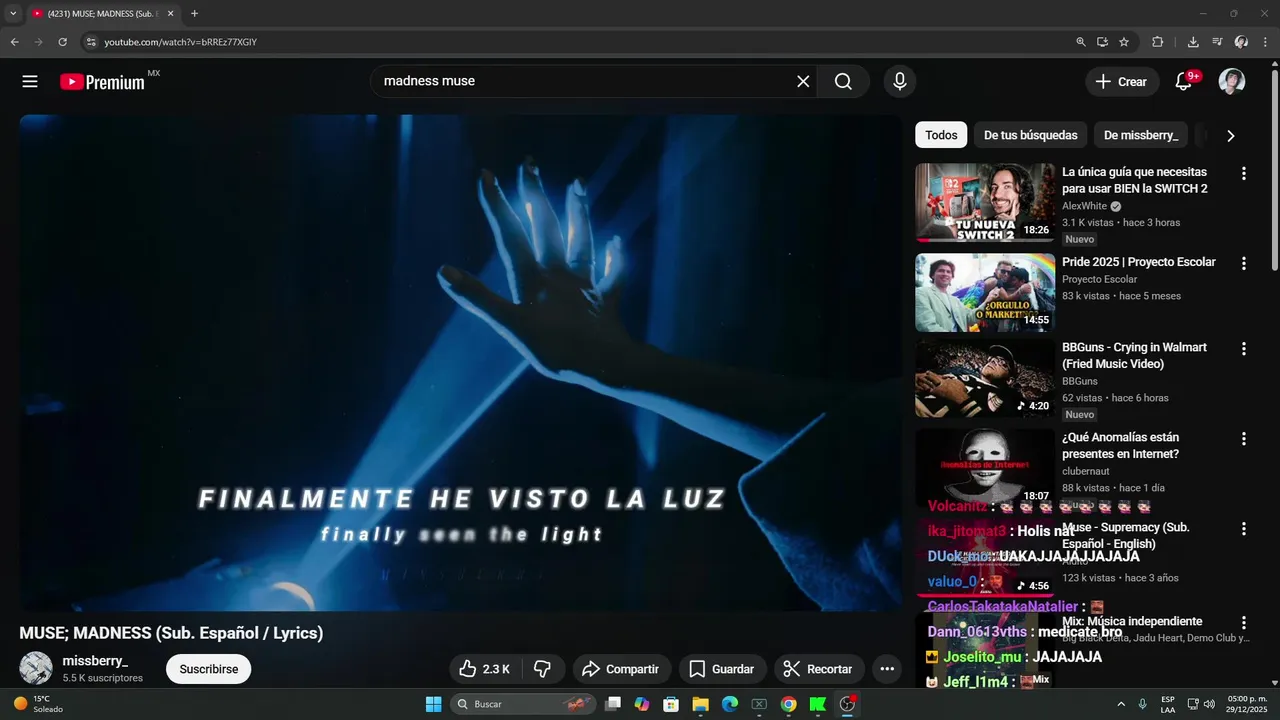The image size is (1280, 720).
Task: Pause the MUSE MADNESS video player
Action: 460,362
